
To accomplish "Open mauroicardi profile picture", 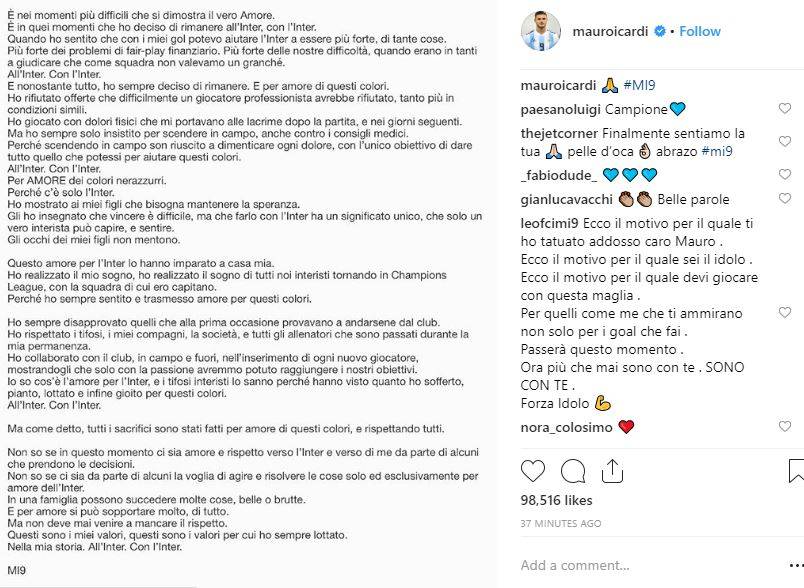I will (x=541, y=32).
